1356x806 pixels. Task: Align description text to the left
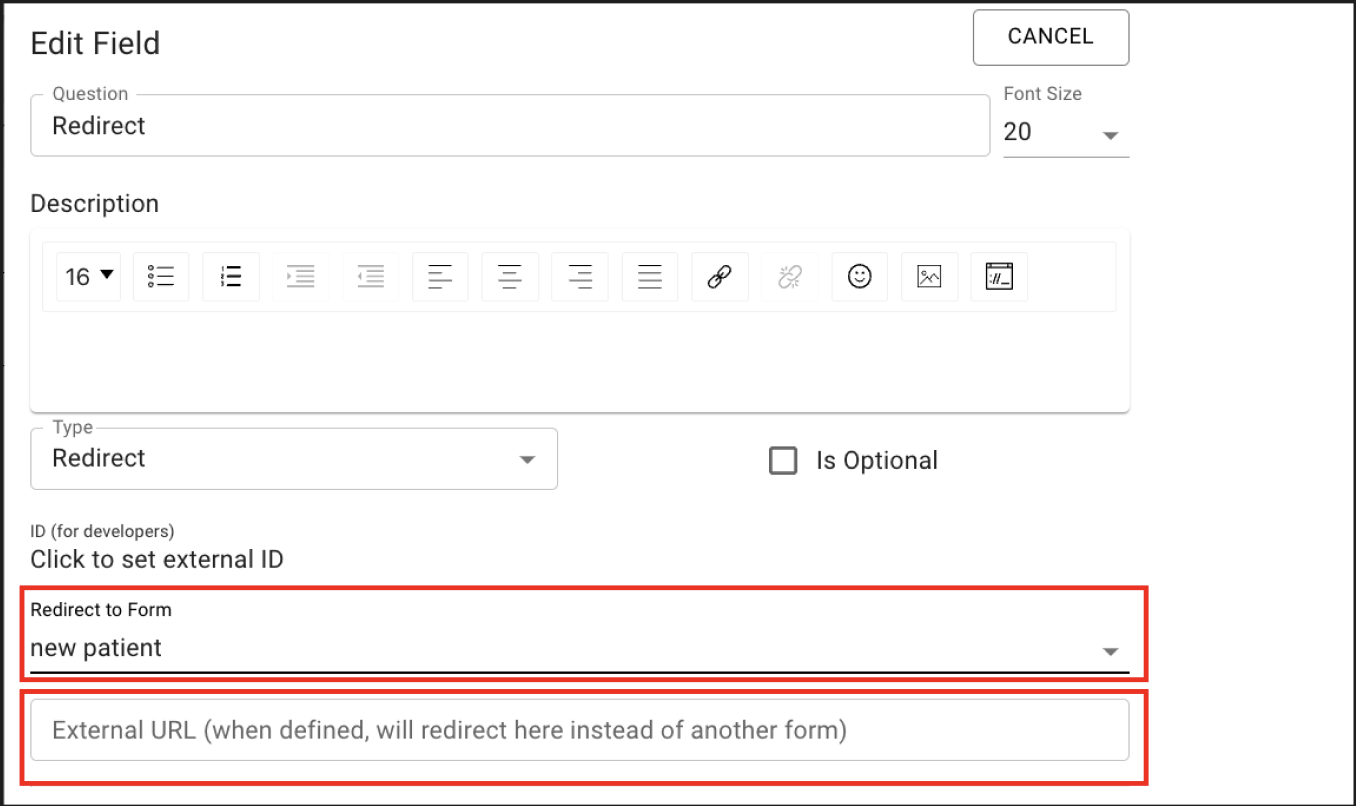(x=440, y=277)
